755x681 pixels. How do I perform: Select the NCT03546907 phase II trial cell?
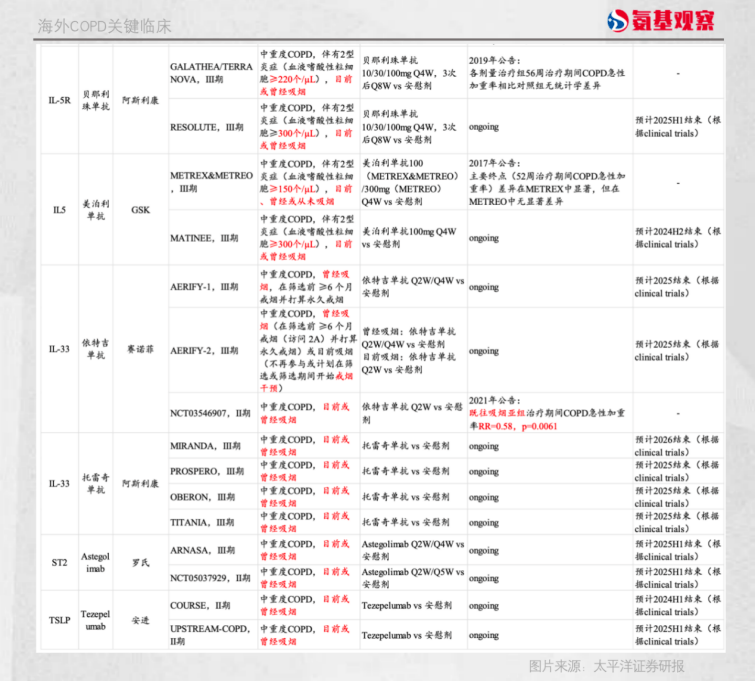(210, 412)
